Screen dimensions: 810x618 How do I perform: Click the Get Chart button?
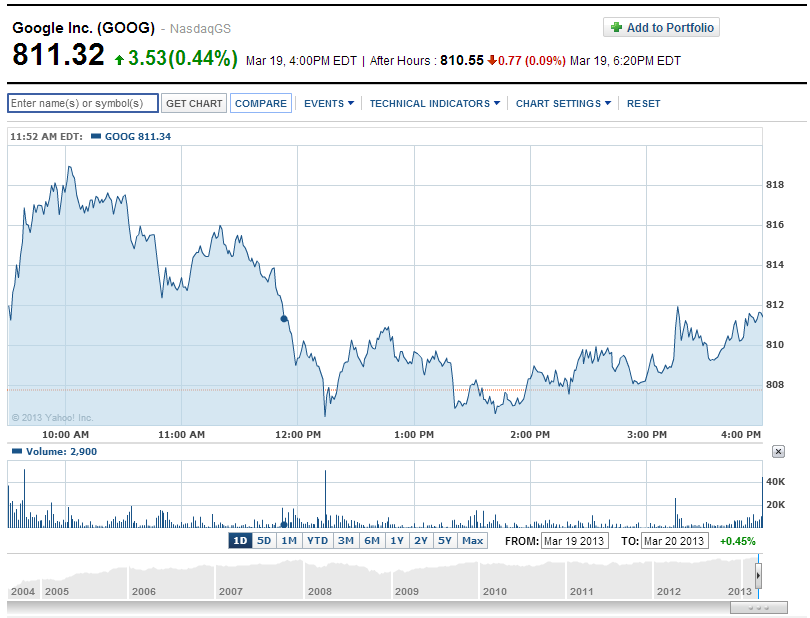click(x=194, y=103)
